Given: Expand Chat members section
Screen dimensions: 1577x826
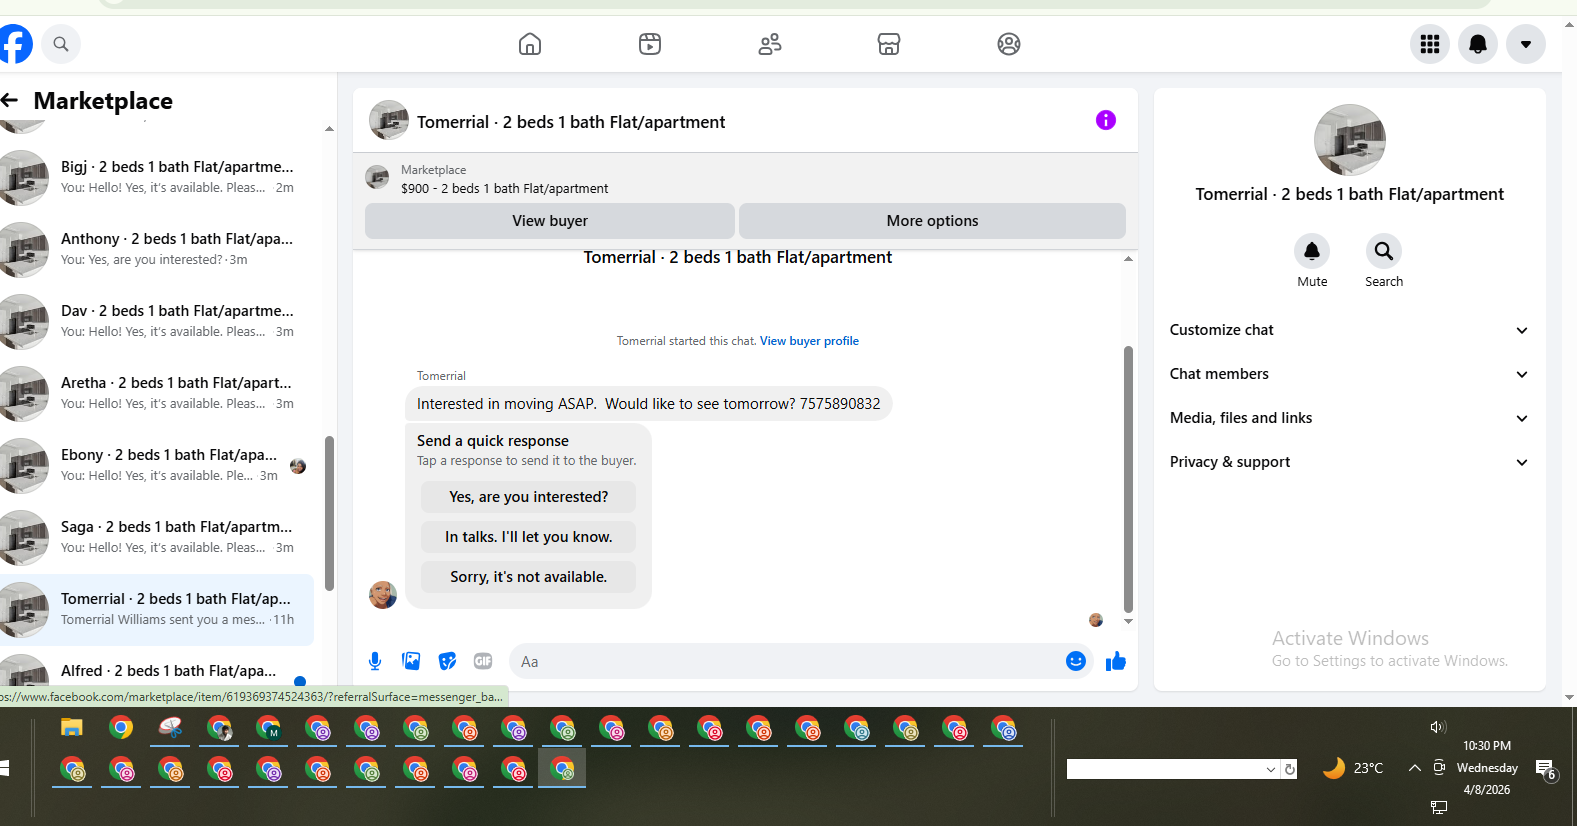Looking at the screenshot, I should click(1349, 374).
